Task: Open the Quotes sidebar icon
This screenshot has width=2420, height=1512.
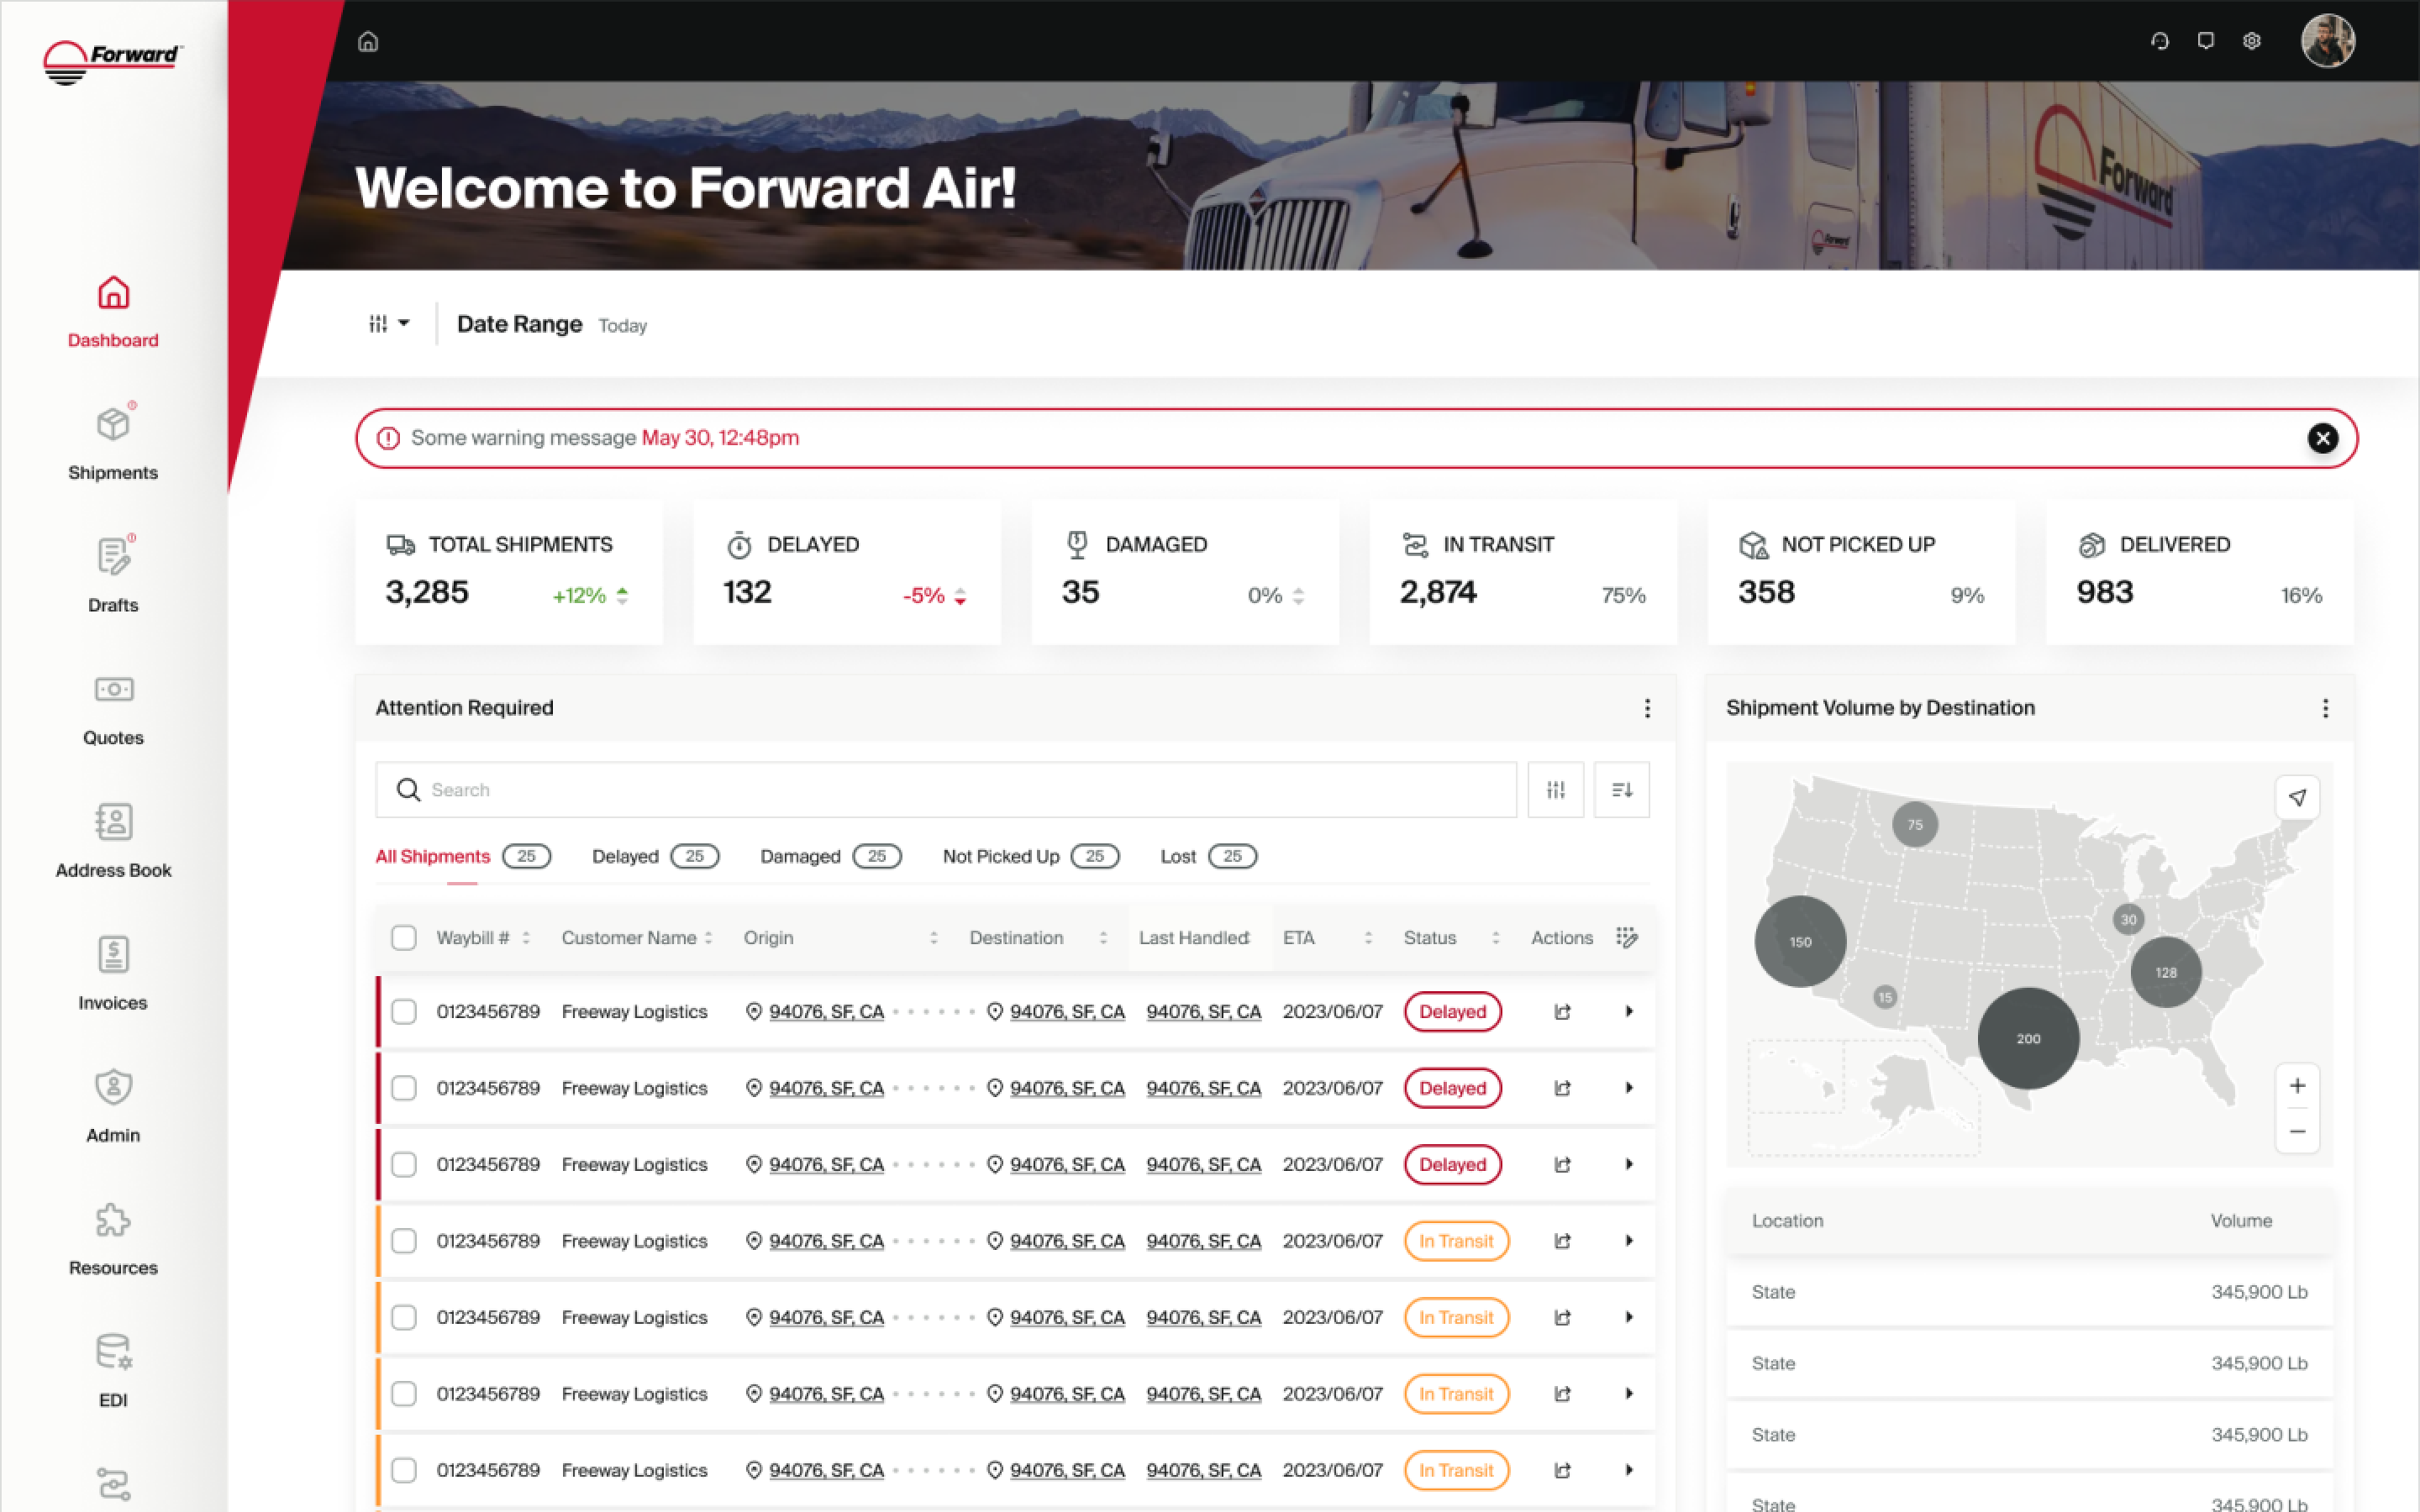Action: [113, 690]
